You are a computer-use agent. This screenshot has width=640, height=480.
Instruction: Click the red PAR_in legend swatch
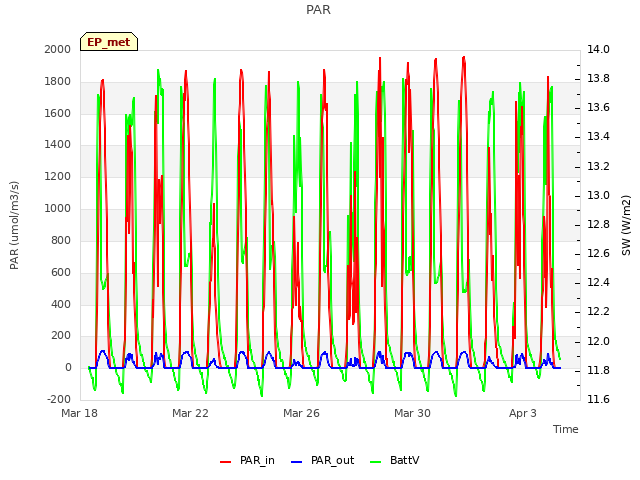tap(226, 462)
